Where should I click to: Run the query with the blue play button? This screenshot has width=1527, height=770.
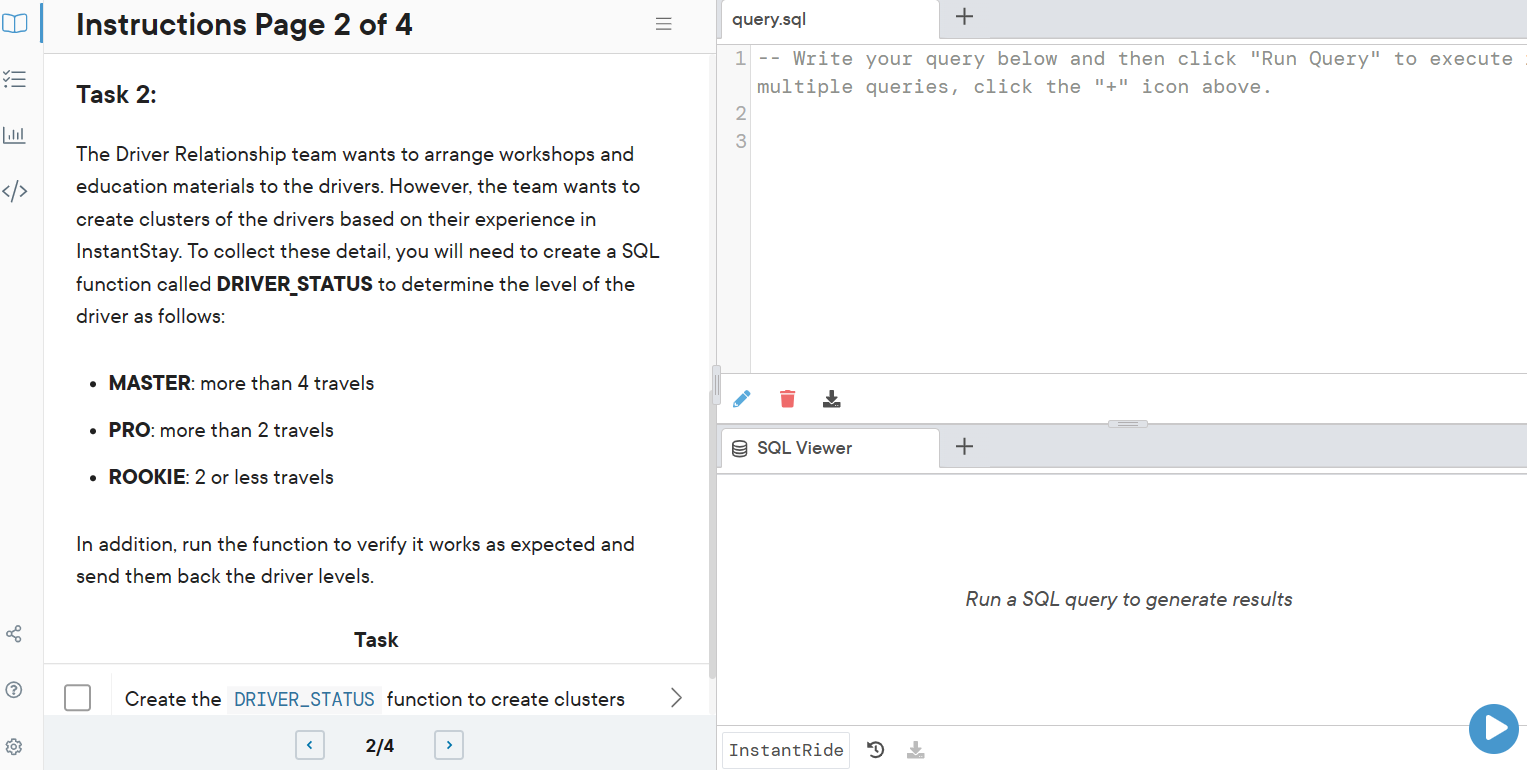1493,729
